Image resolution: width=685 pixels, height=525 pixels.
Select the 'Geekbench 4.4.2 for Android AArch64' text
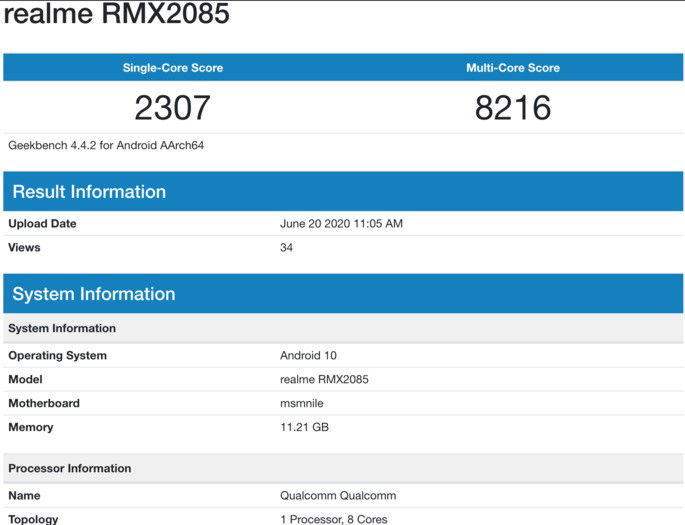point(106,145)
